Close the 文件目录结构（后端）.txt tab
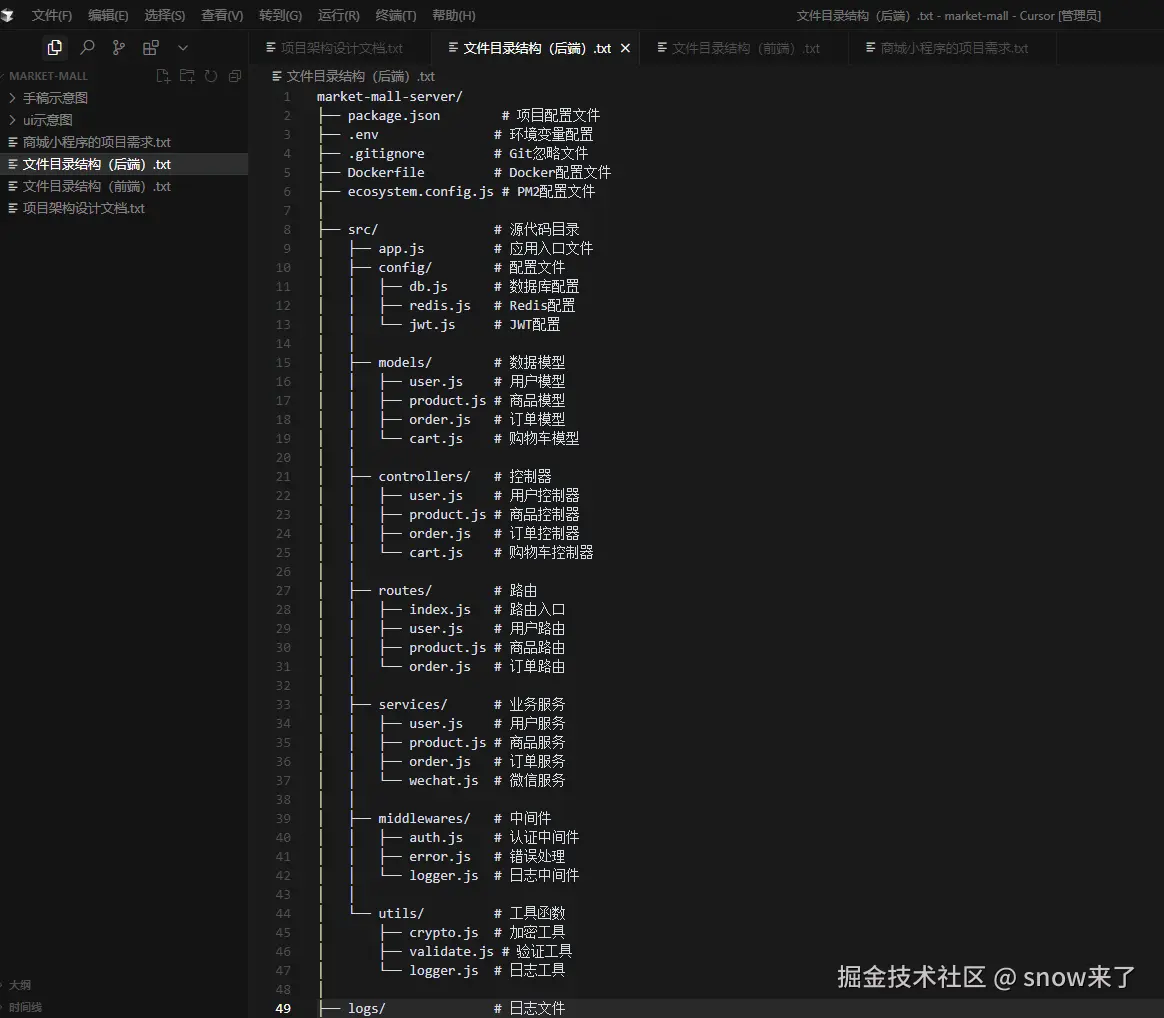 (625, 48)
